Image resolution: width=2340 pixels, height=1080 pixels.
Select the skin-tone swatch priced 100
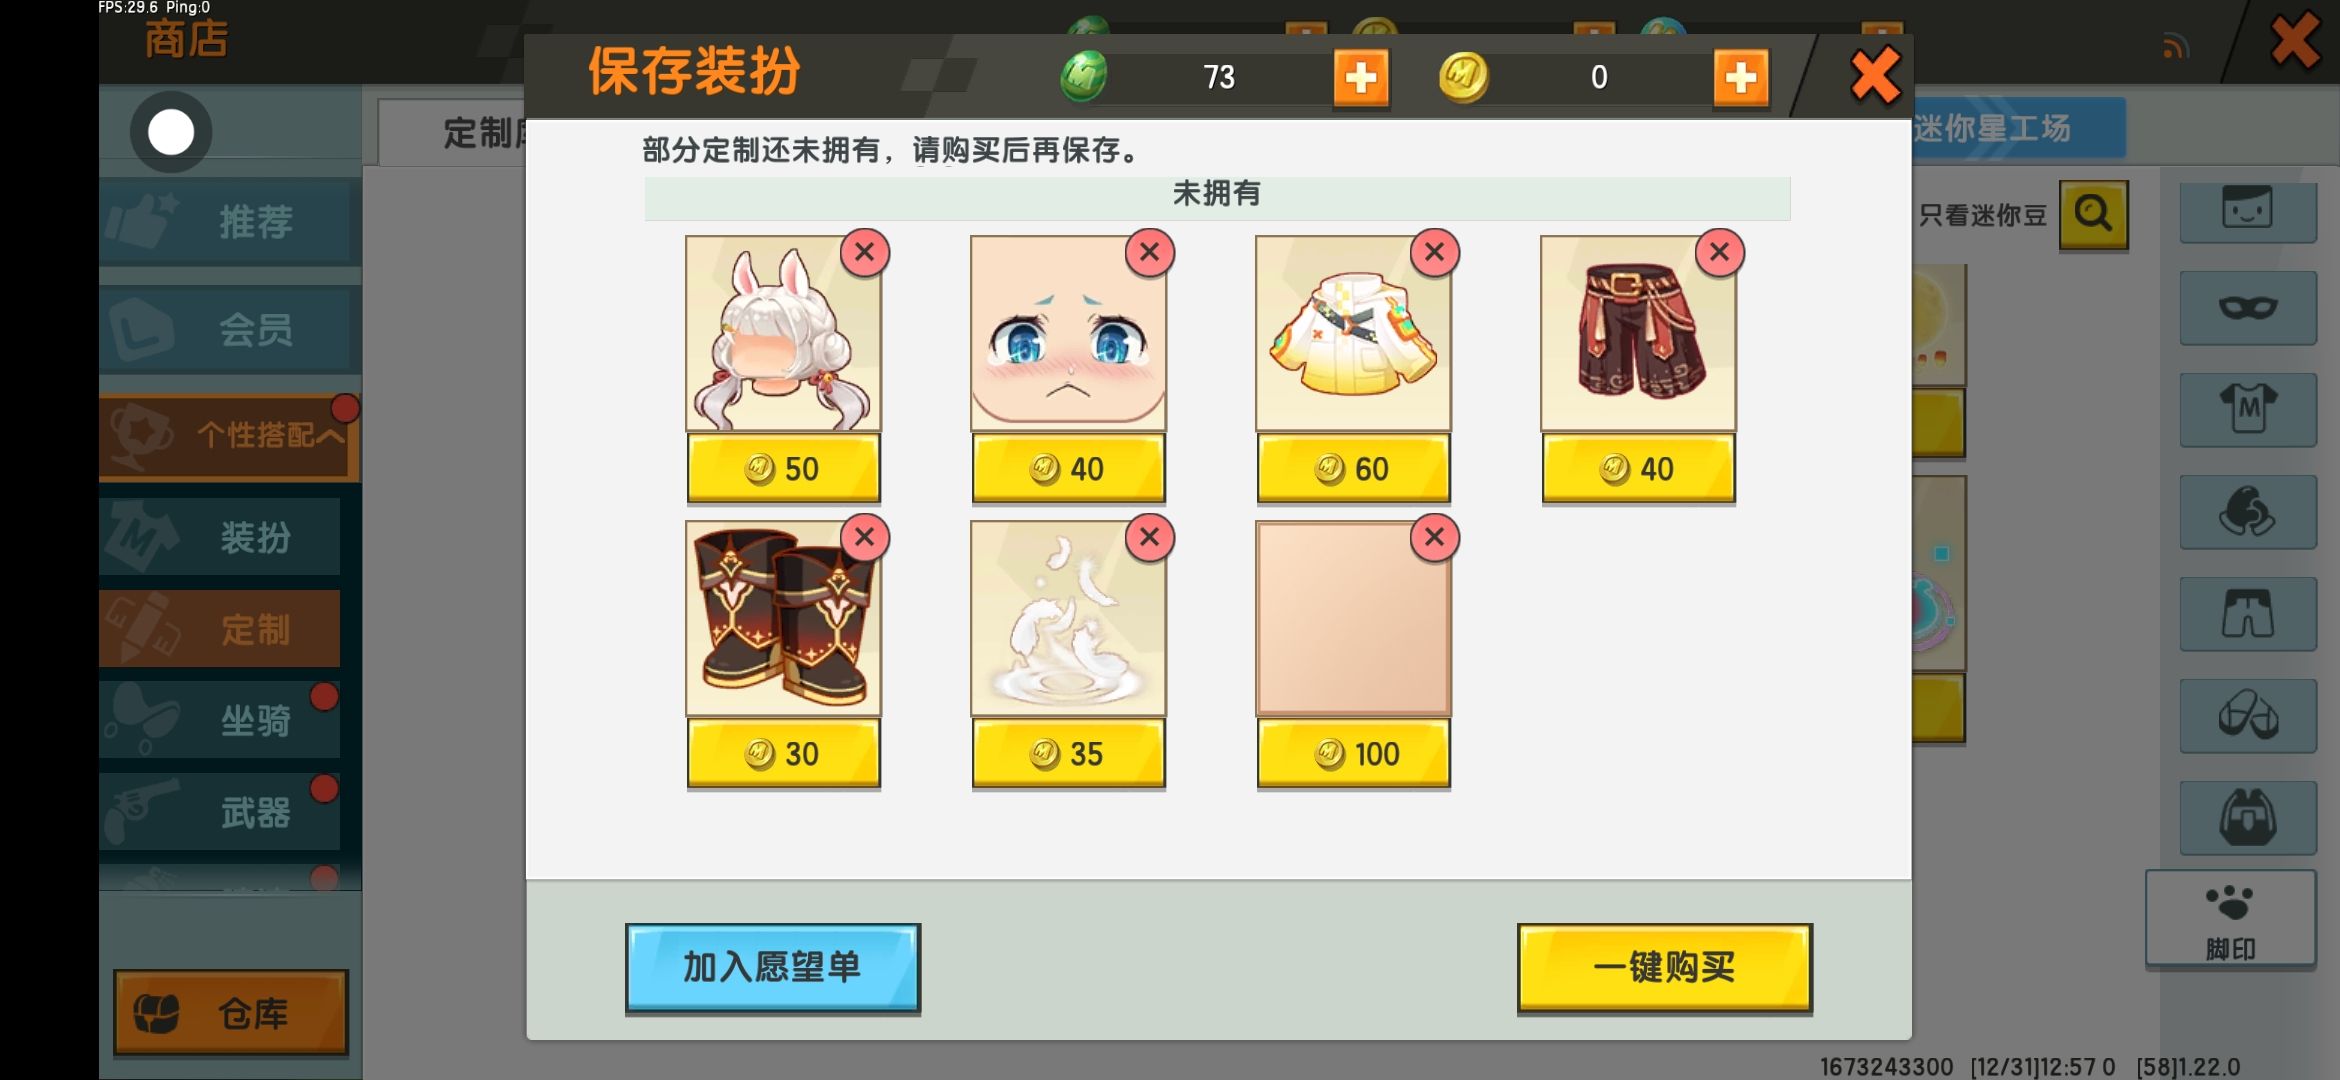(x=1353, y=618)
